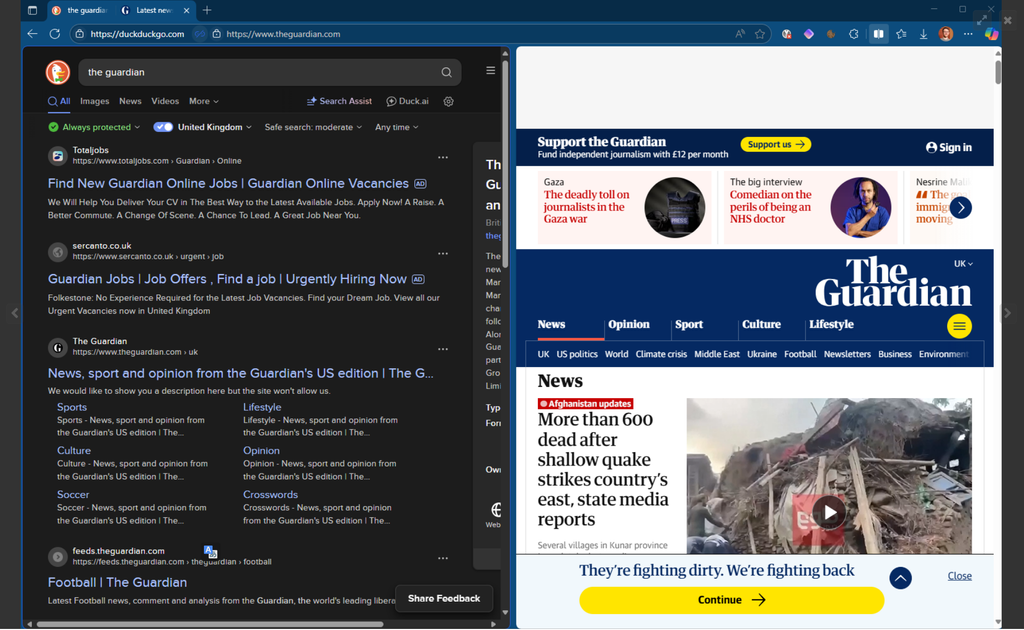This screenshot has height=630, width=1024.
Task: Open the DuckDuckGo hamburger menu
Action: tap(490, 71)
